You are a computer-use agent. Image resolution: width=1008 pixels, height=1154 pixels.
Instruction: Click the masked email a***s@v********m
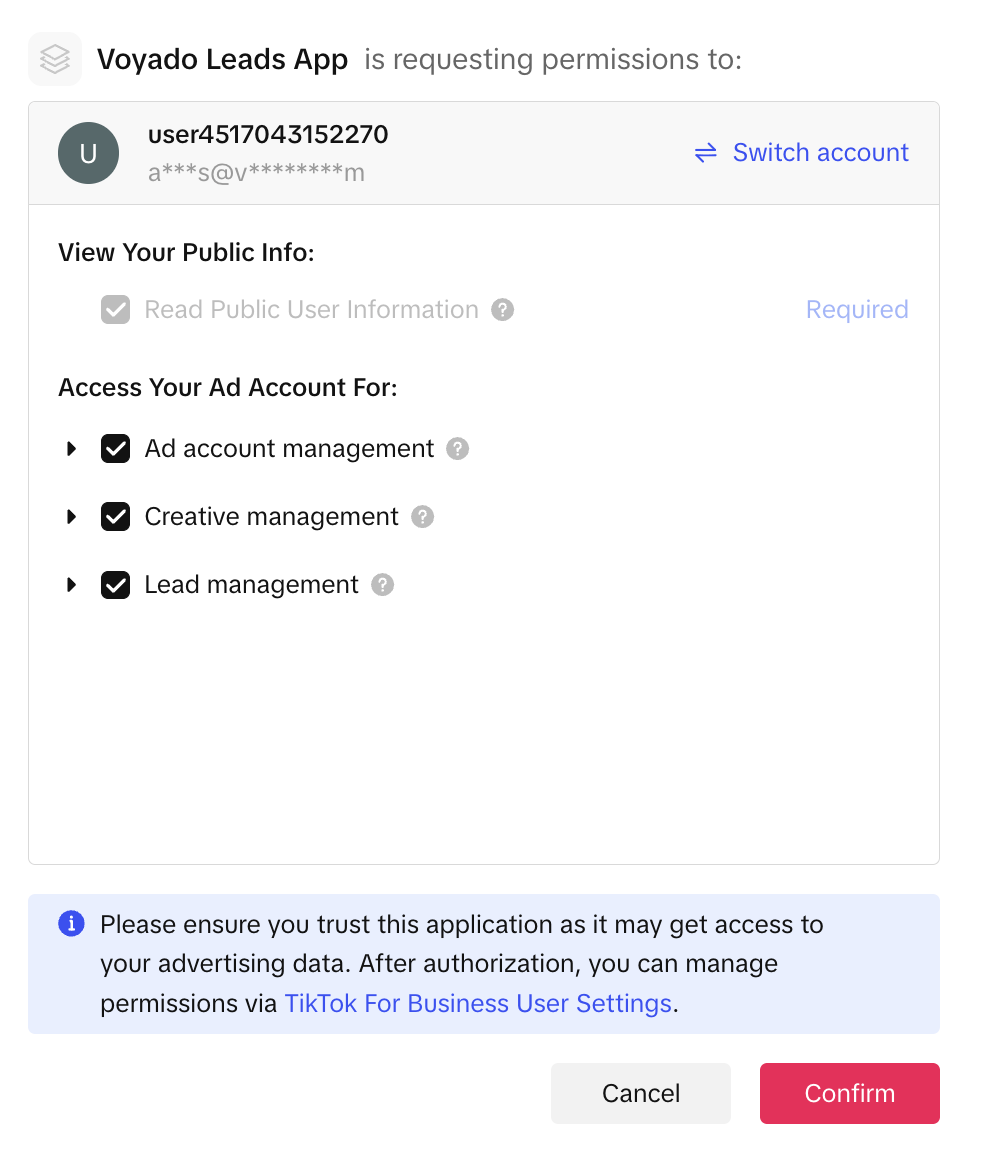[256, 172]
